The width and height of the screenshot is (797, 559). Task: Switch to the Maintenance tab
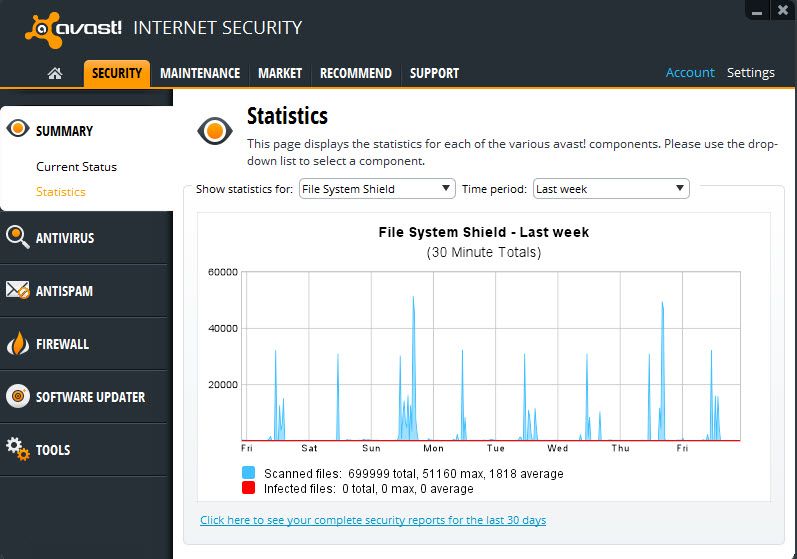point(200,73)
